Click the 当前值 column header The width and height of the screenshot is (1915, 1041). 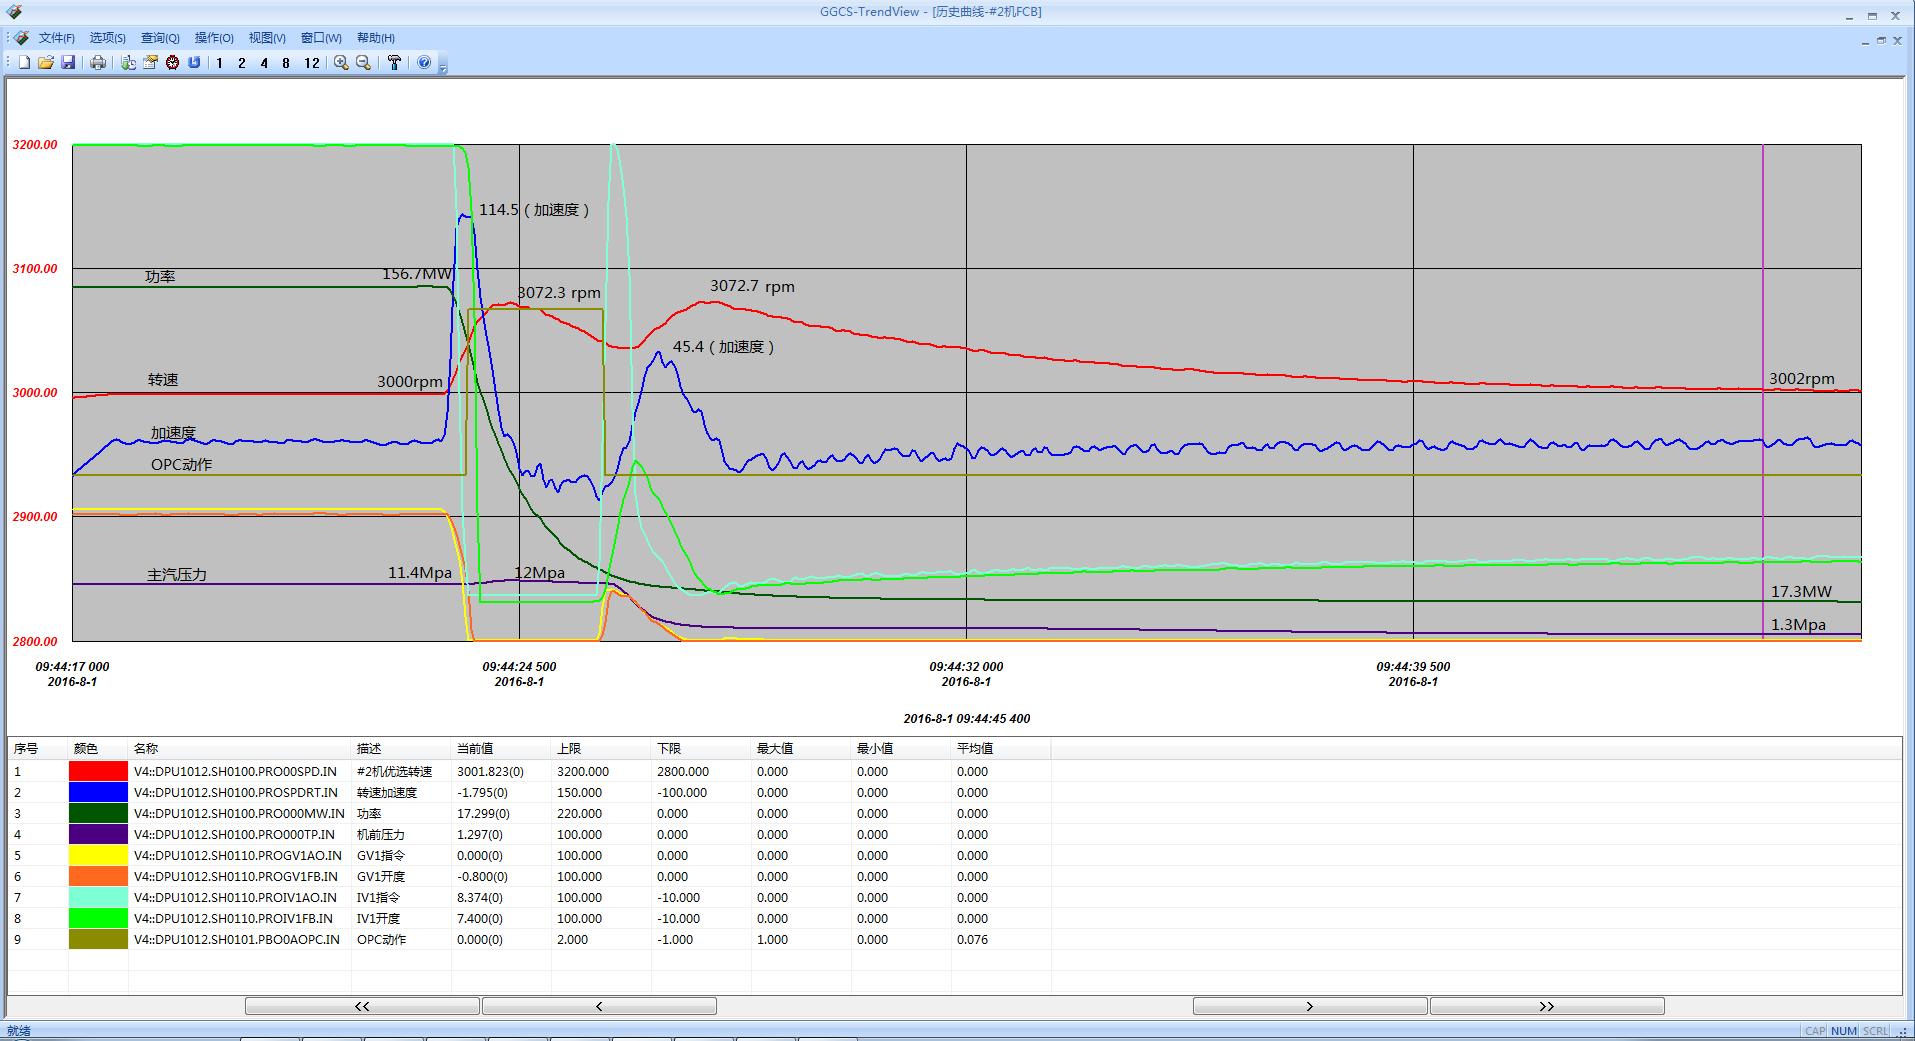[501, 748]
